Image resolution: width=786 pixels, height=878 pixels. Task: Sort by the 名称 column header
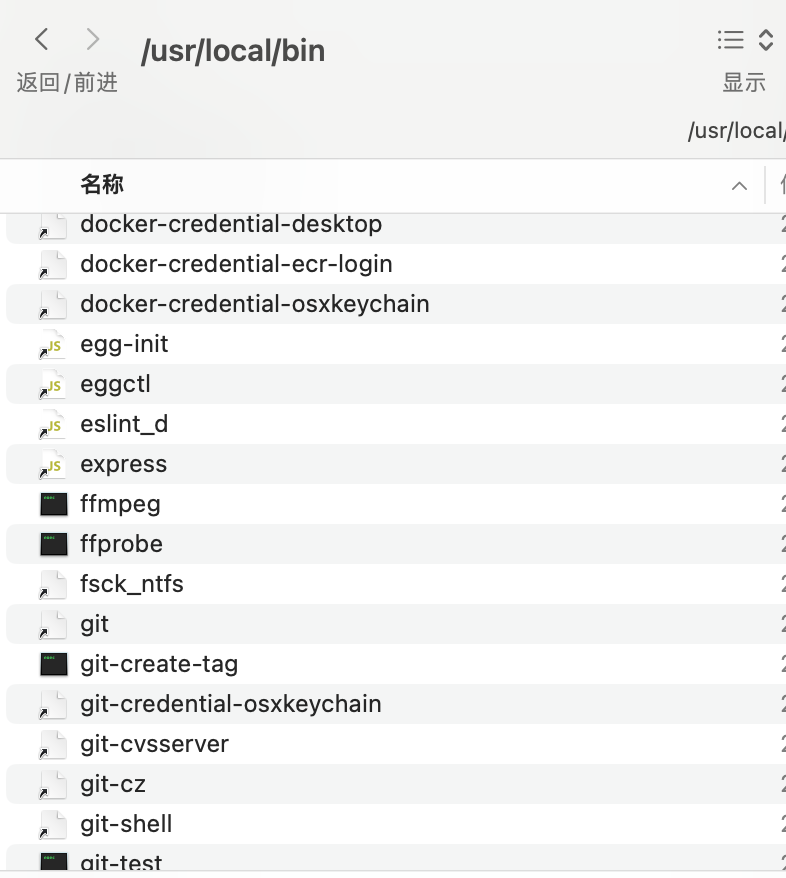coord(102,185)
